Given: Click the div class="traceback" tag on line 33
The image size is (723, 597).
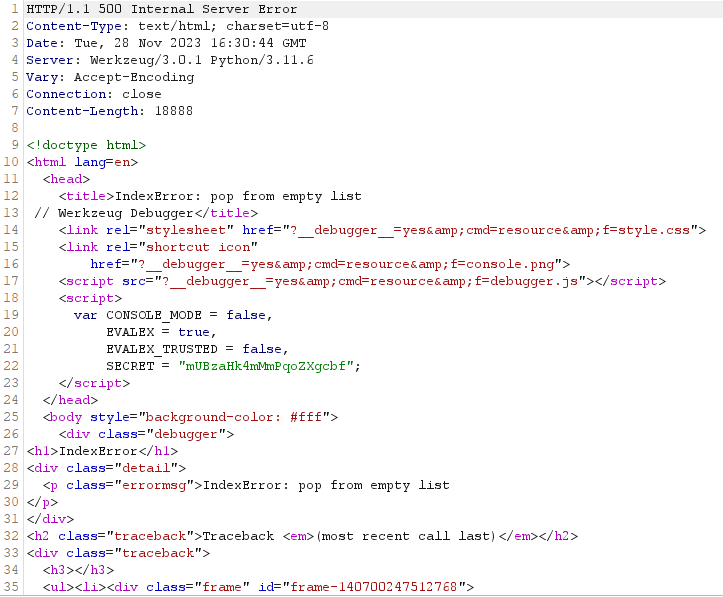Looking at the screenshot, I should [118, 553].
